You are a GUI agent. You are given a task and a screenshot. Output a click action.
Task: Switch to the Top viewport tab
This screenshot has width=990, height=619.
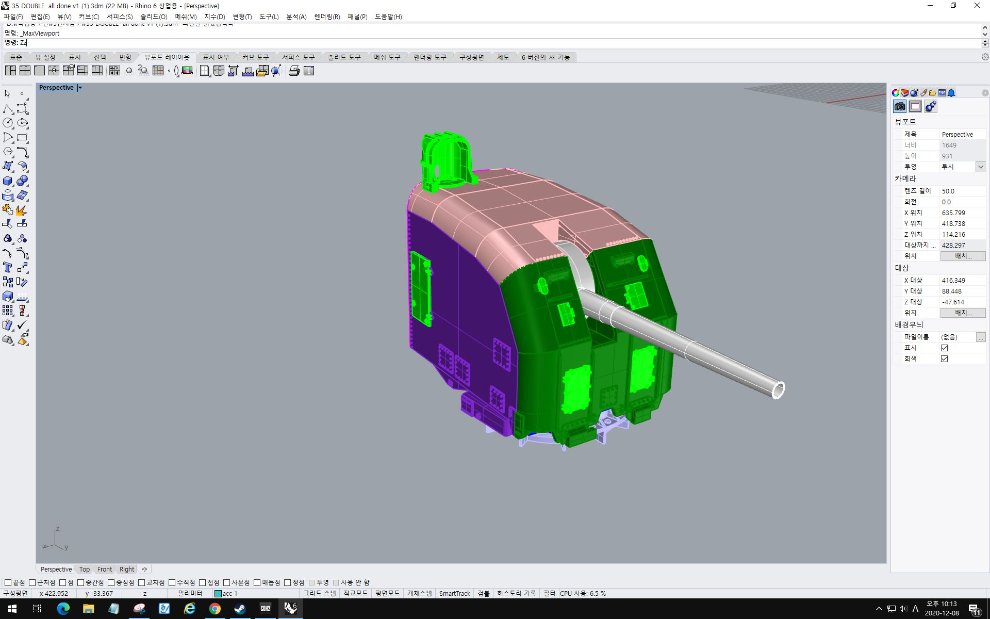(85, 569)
